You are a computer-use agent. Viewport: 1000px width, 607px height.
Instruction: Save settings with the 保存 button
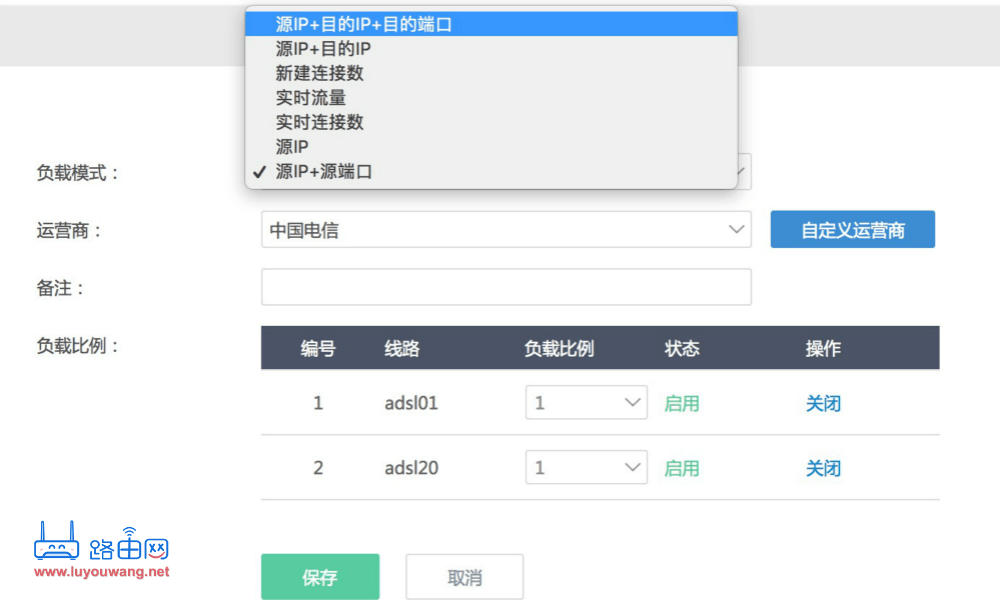coord(320,576)
